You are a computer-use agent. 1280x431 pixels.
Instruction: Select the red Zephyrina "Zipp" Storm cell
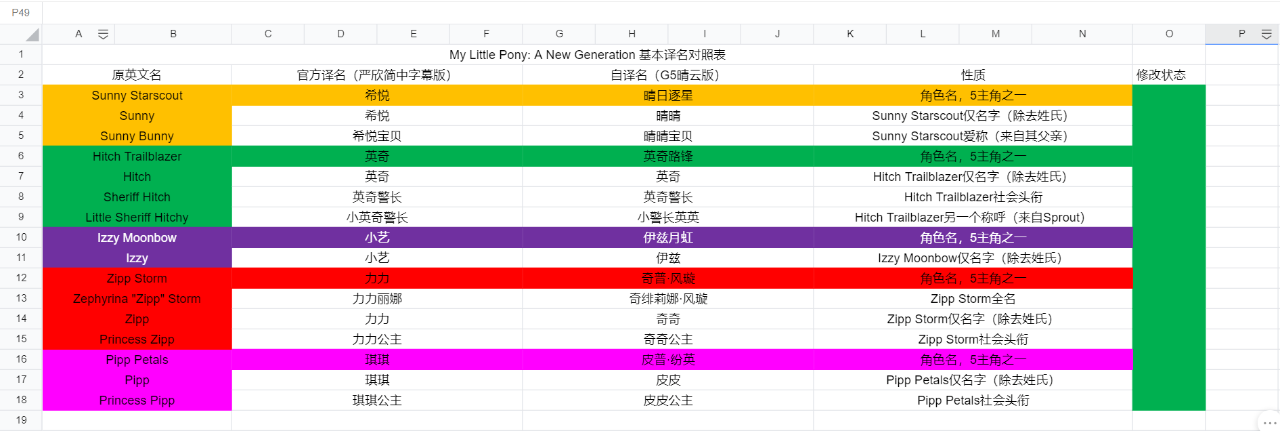(137, 298)
